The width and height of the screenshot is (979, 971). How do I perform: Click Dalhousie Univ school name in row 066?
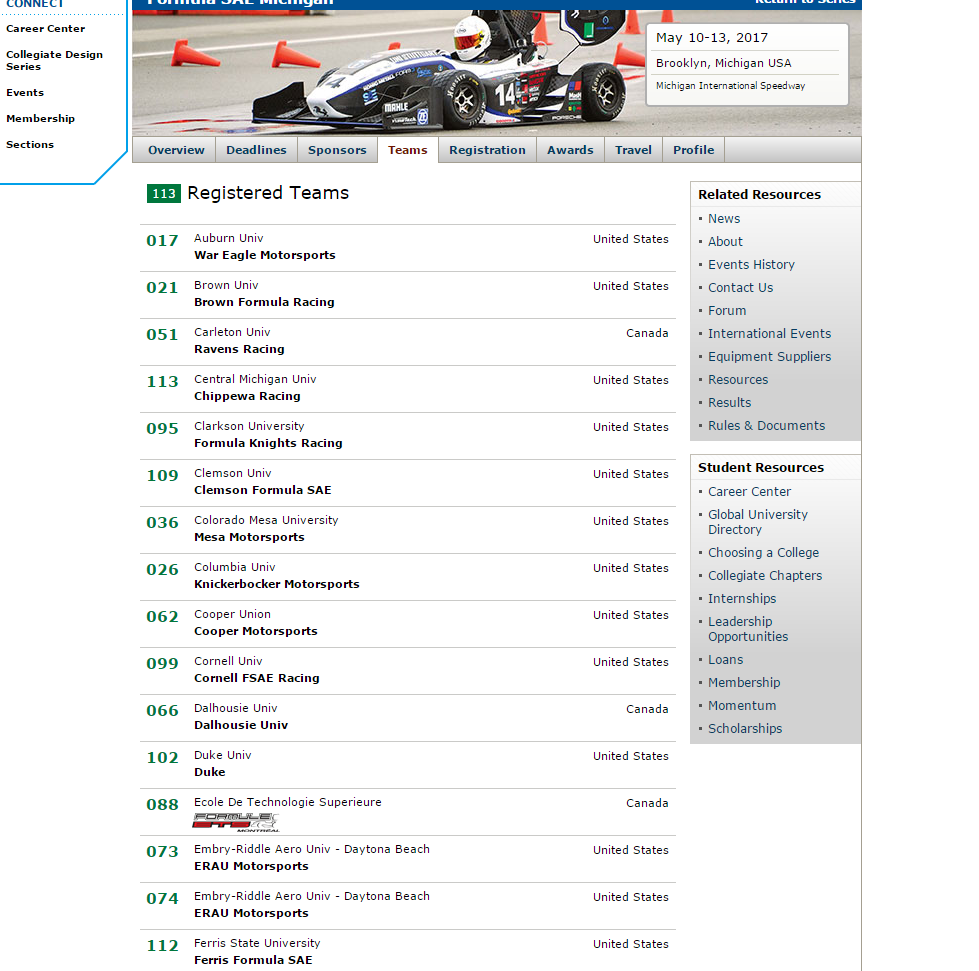[x=235, y=708]
